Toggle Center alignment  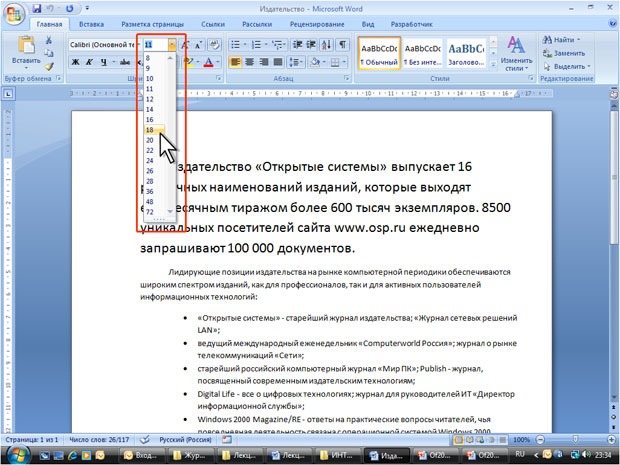[x=250, y=62]
